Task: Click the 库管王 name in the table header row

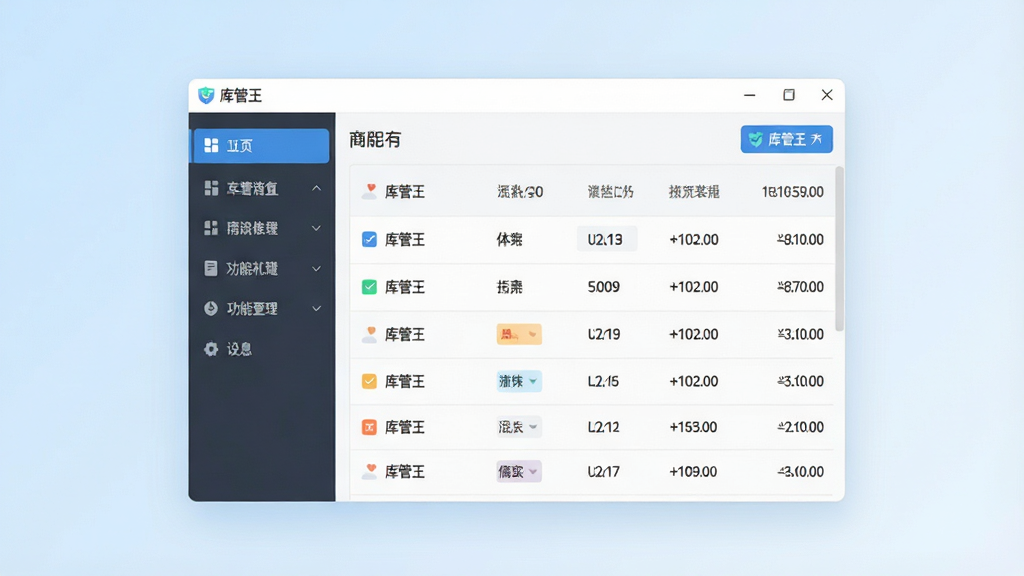Action: click(405, 191)
